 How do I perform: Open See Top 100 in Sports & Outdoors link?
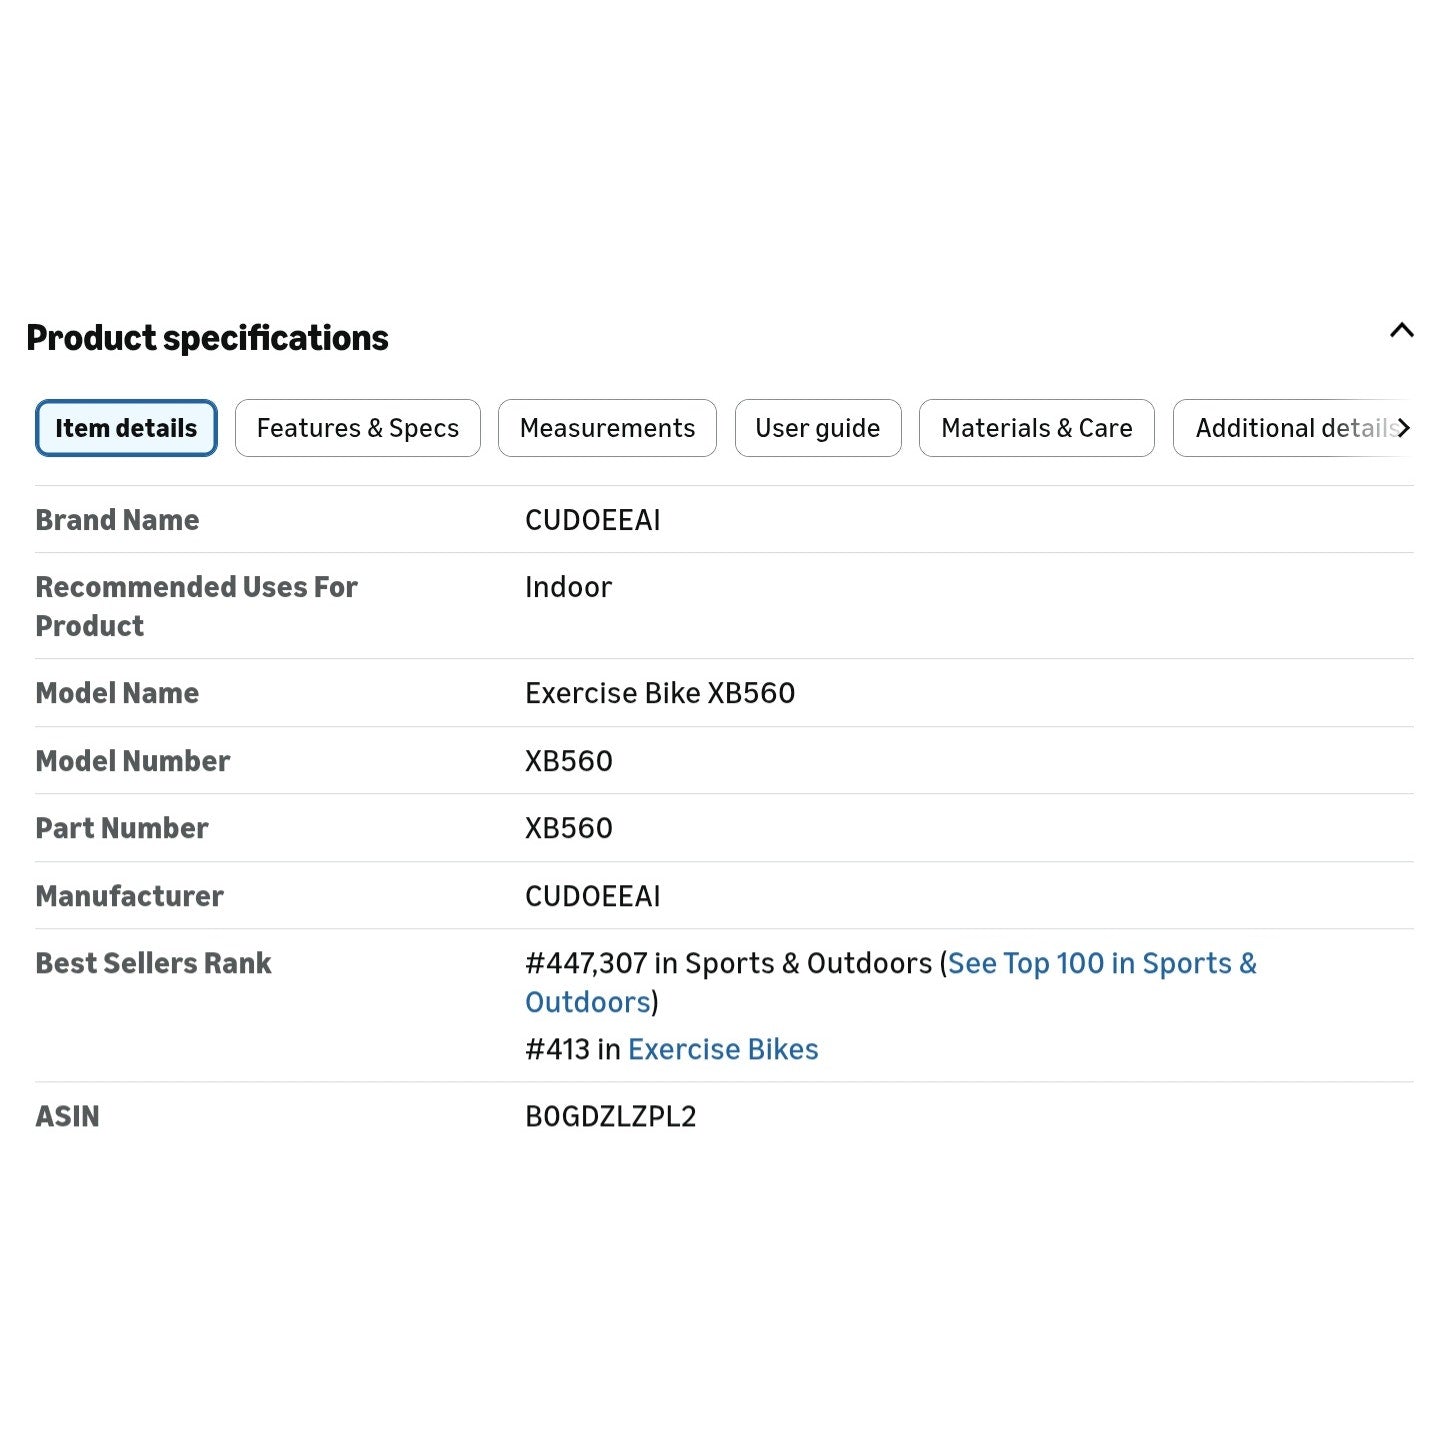point(891,982)
